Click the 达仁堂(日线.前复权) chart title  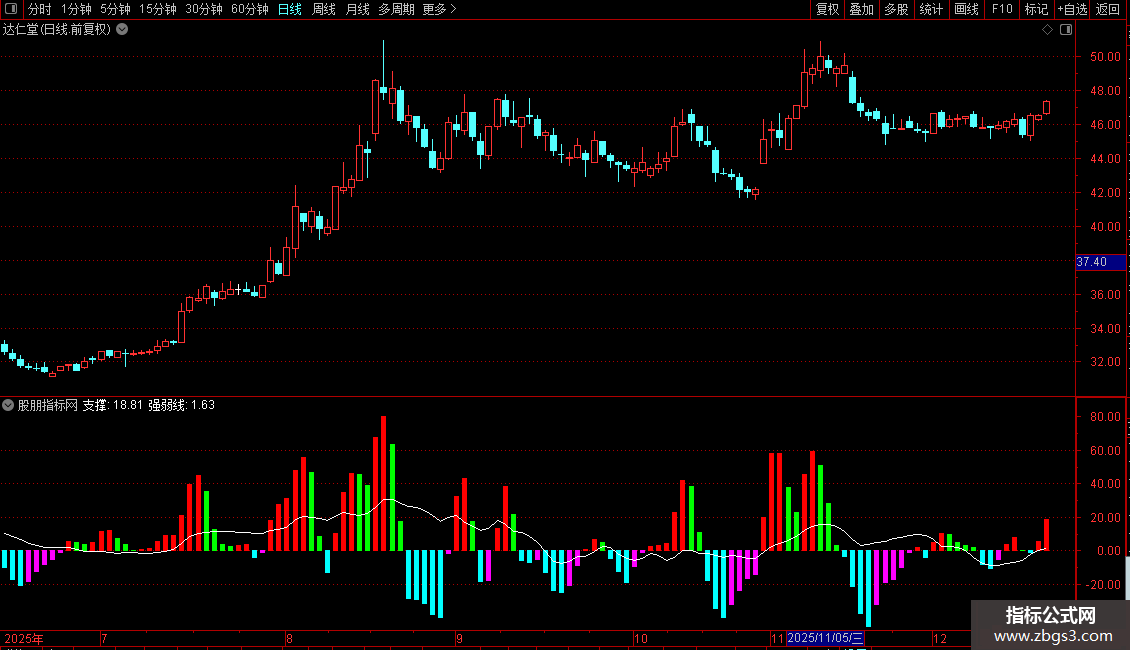(57, 30)
